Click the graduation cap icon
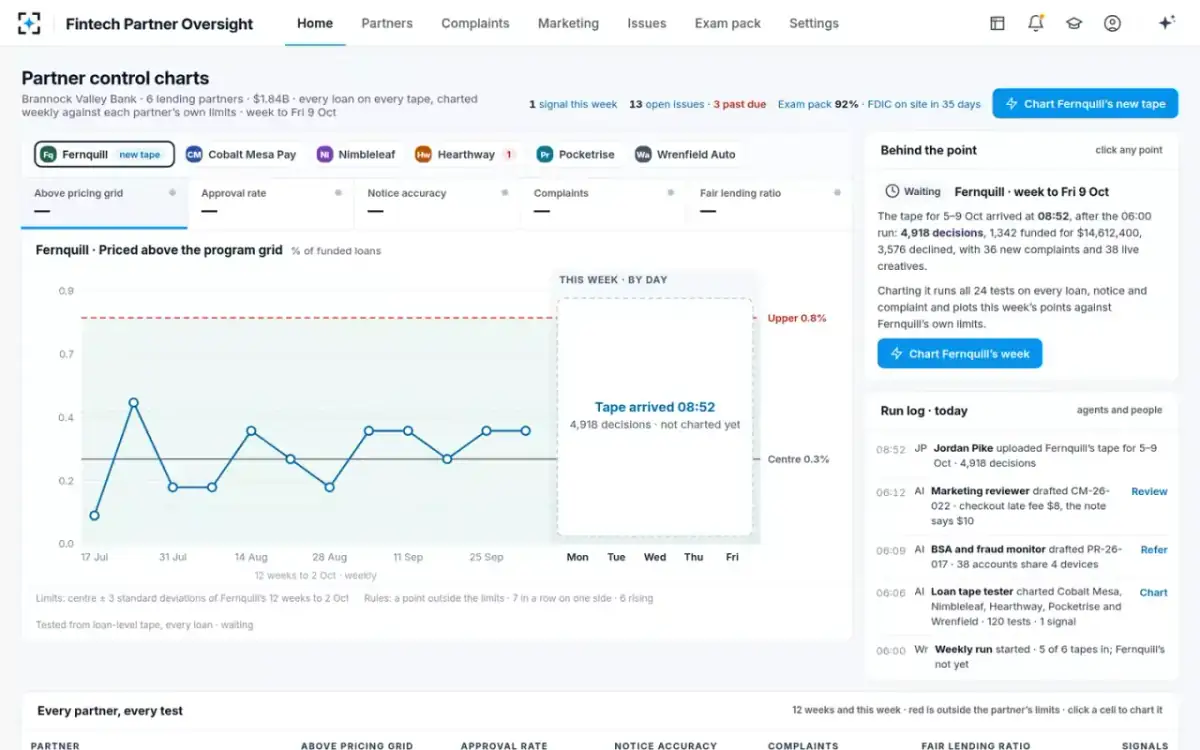This screenshot has width=1200, height=750. click(x=1074, y=23)
